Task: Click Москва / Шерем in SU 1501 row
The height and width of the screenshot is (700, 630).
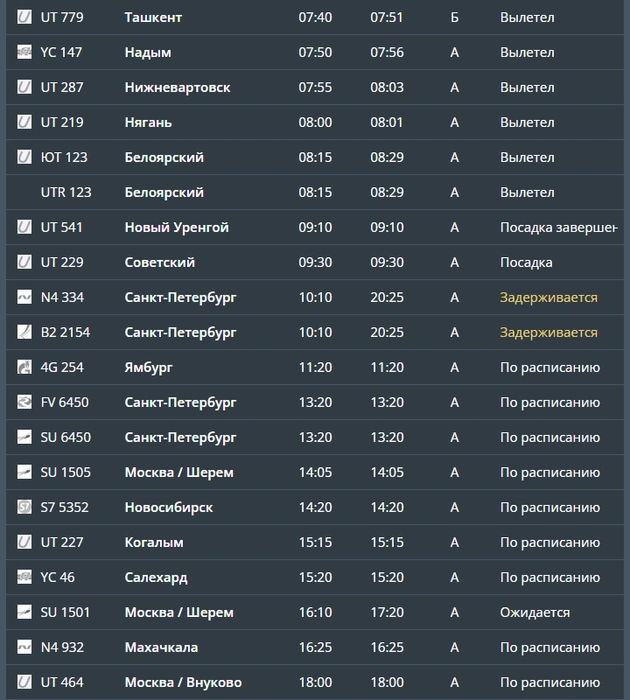Action: [x=179, y=612]
